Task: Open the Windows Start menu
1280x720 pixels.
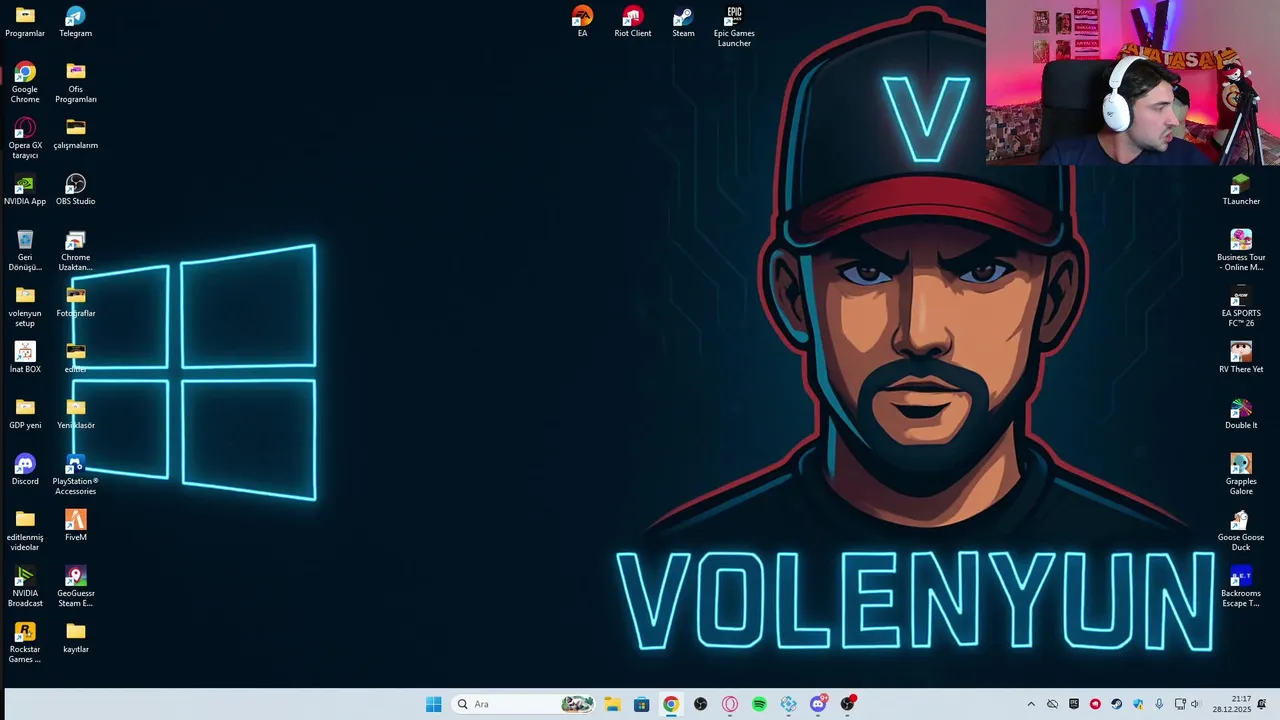Action: coord(433,704)
